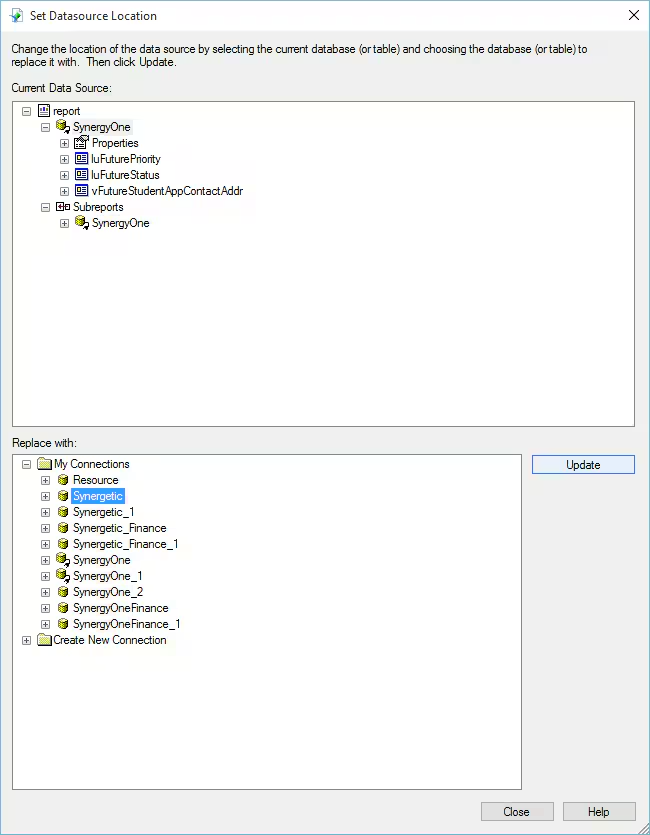Select the 'Subreports' label
This screenshot has width=650, height=835.
98,207
